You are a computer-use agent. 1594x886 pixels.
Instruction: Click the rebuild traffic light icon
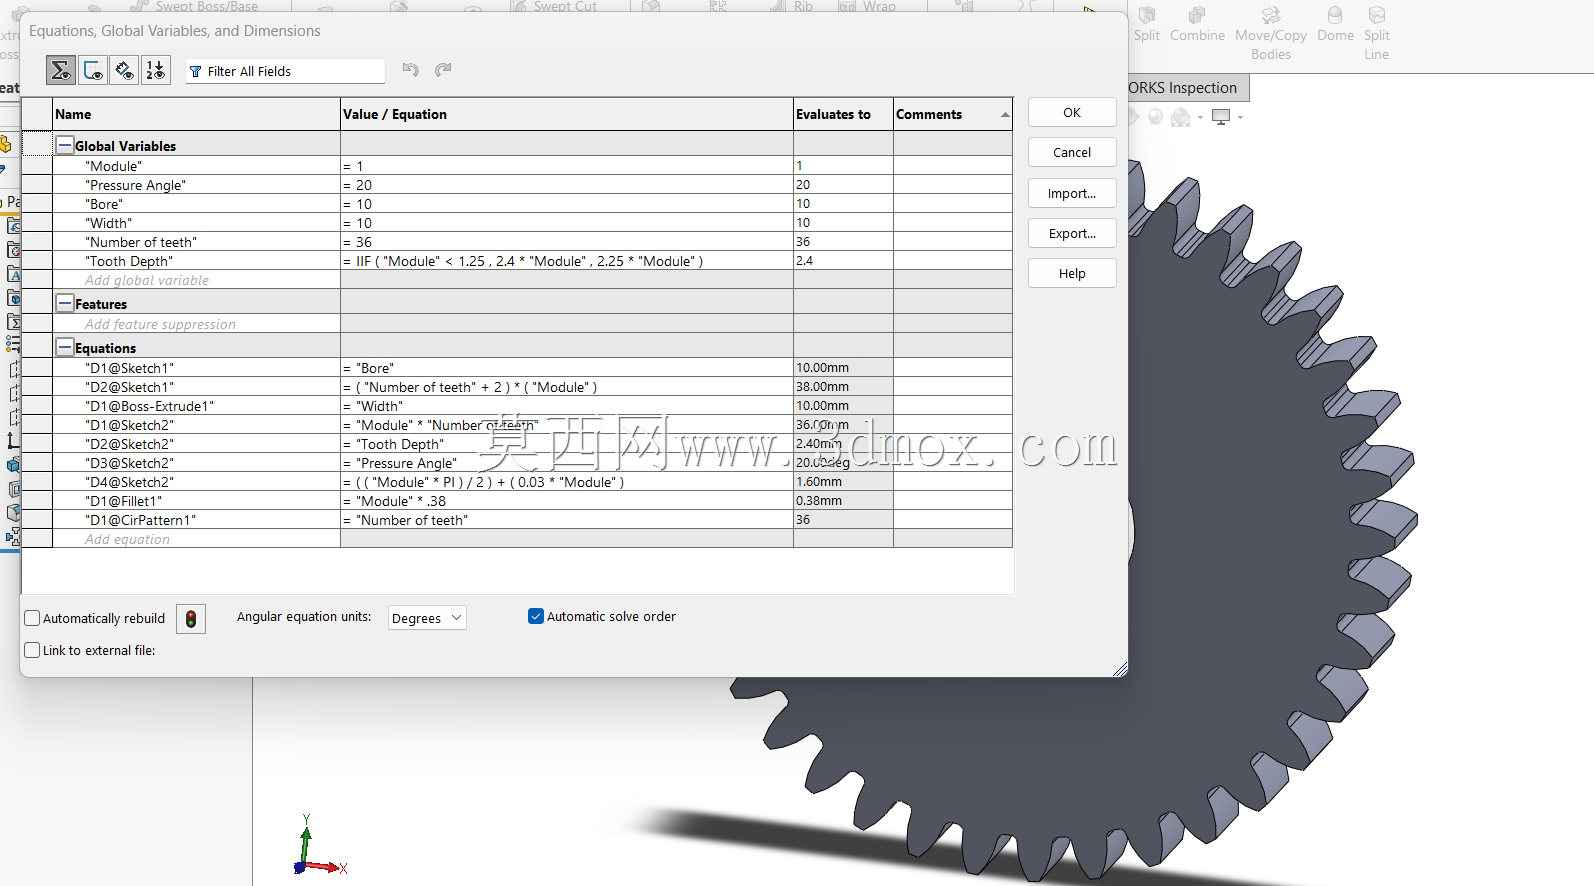[191, 619]
